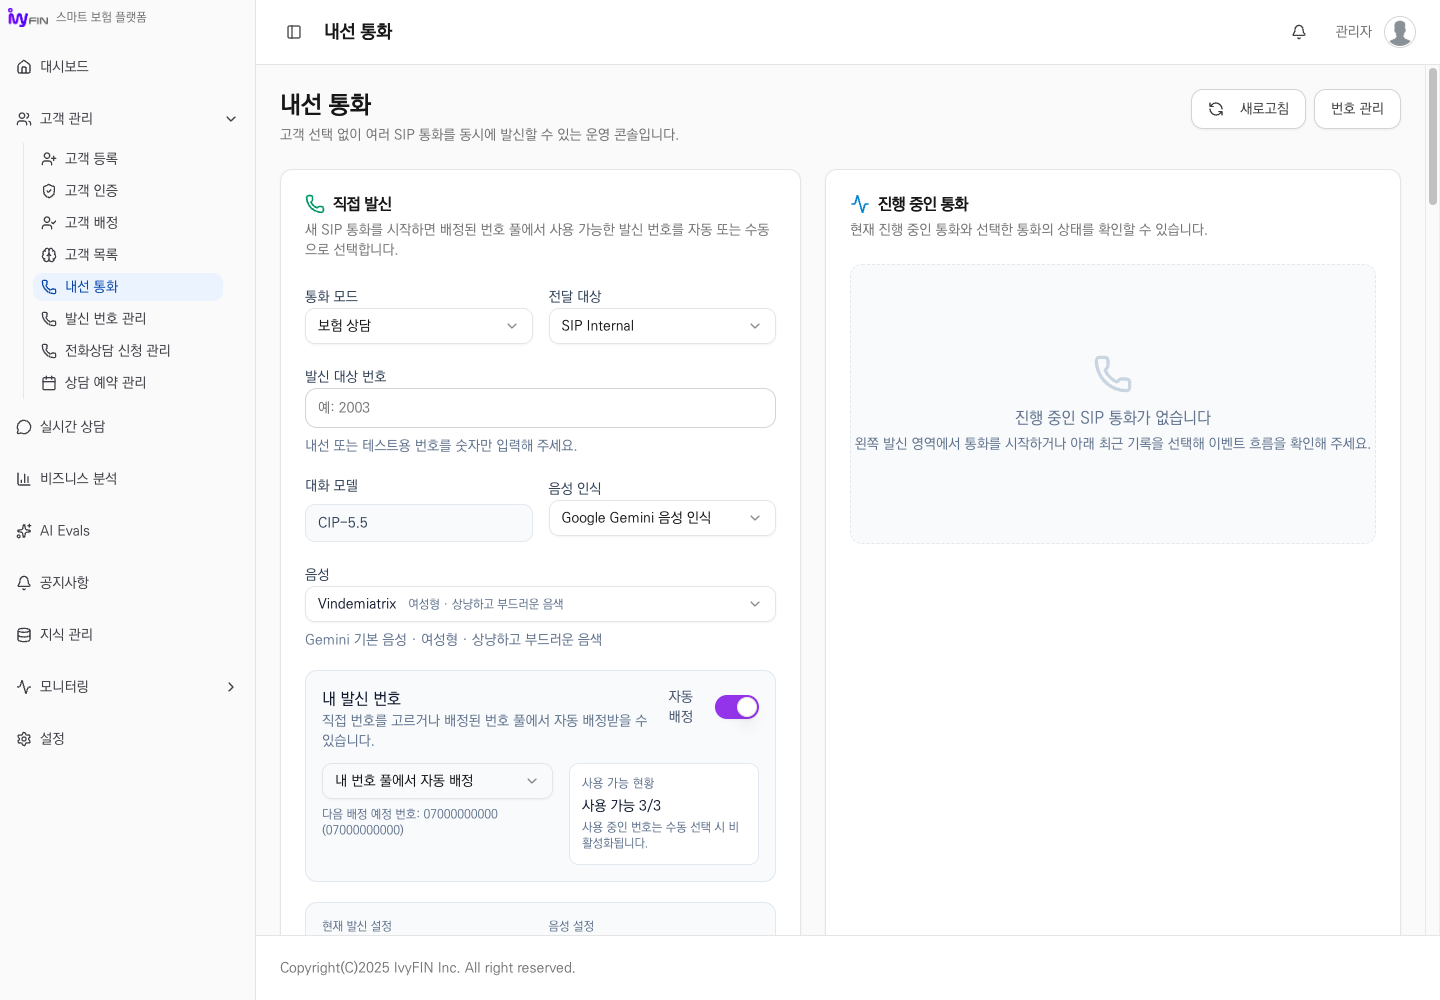The width and height of the screenshot is (1440, 1000).
Task: Click the 새로고침 button
Action: (1248, 109)
